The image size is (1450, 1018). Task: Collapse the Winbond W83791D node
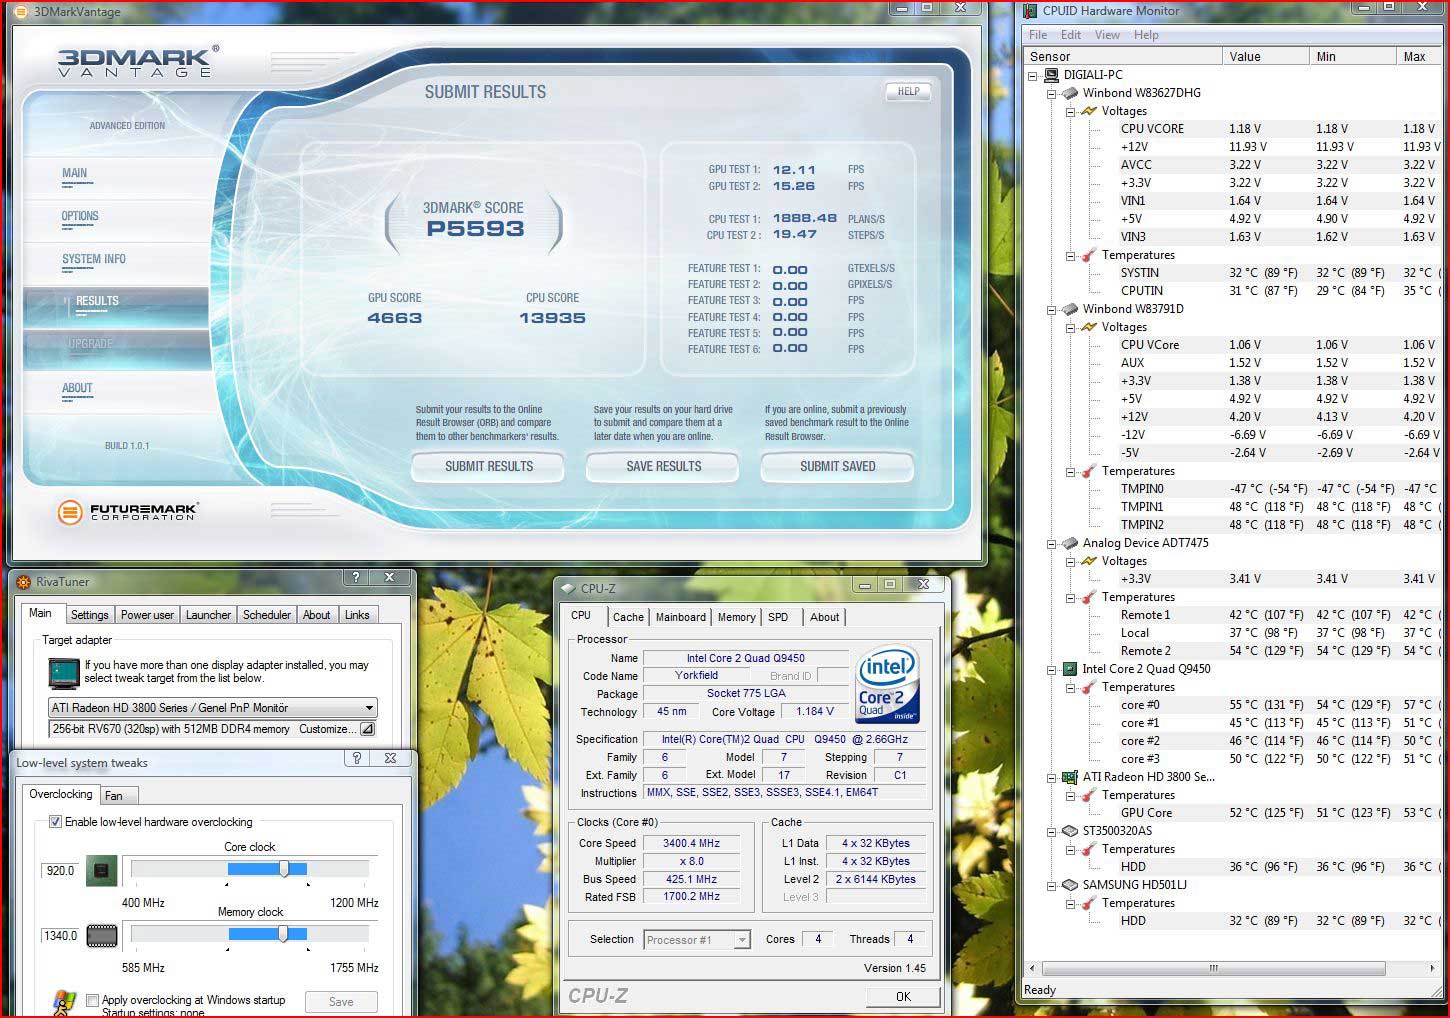[x=1052, y=309]
